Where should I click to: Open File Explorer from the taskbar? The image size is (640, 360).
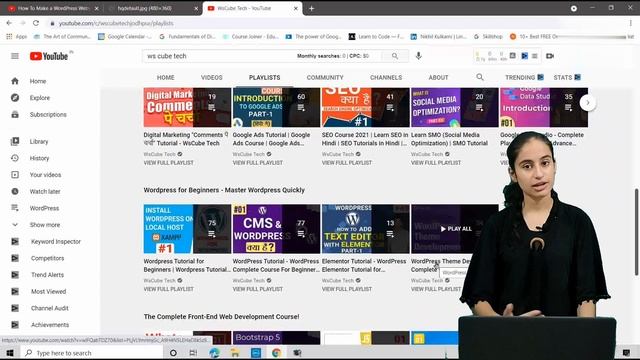pos(235,353)
